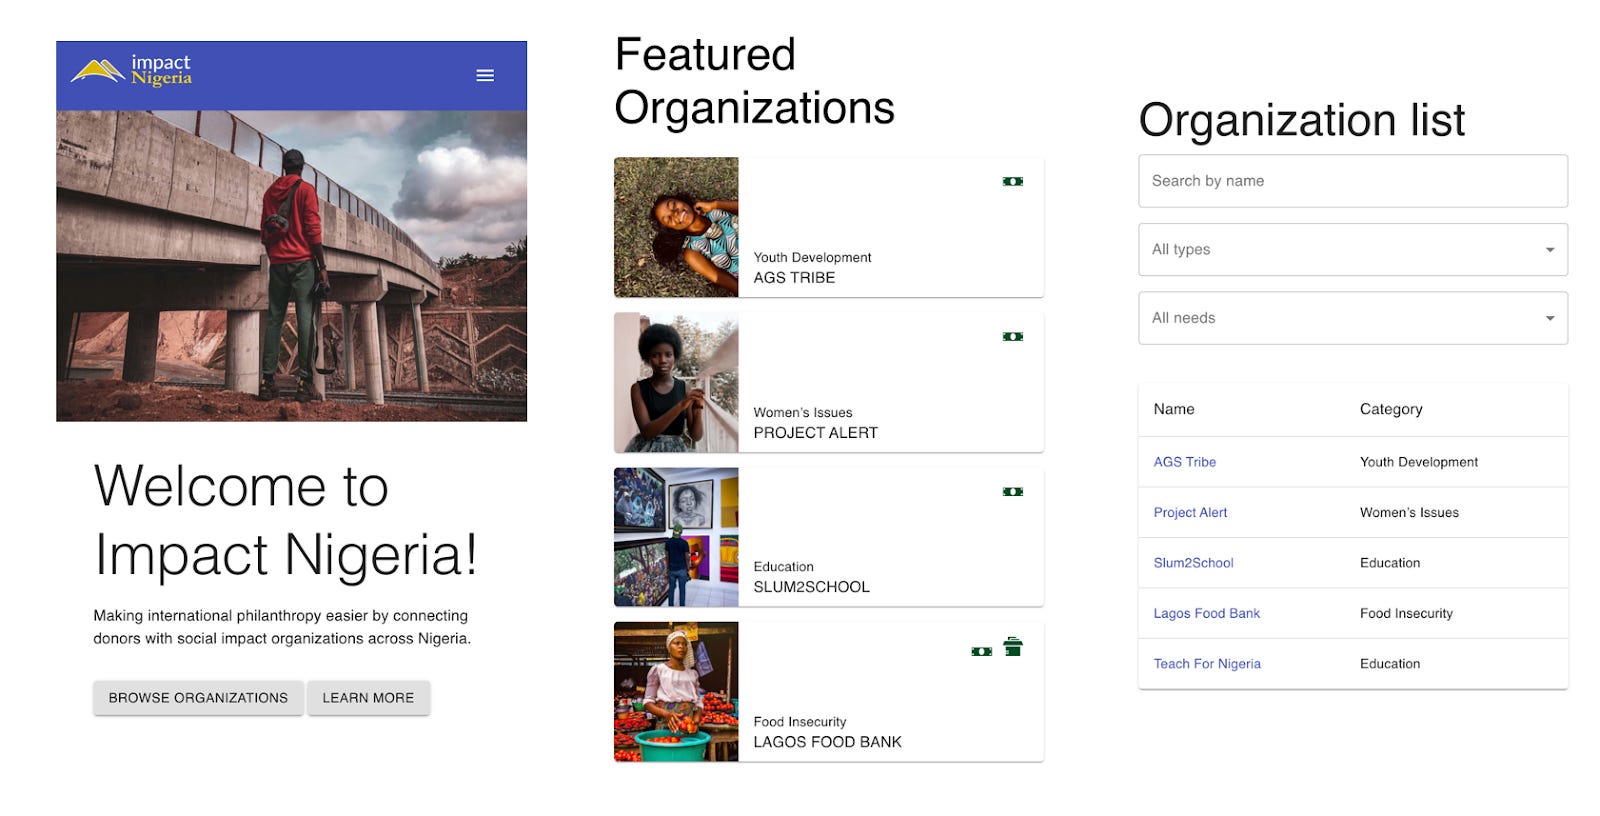Click the Search by name field

point(1353,181)
